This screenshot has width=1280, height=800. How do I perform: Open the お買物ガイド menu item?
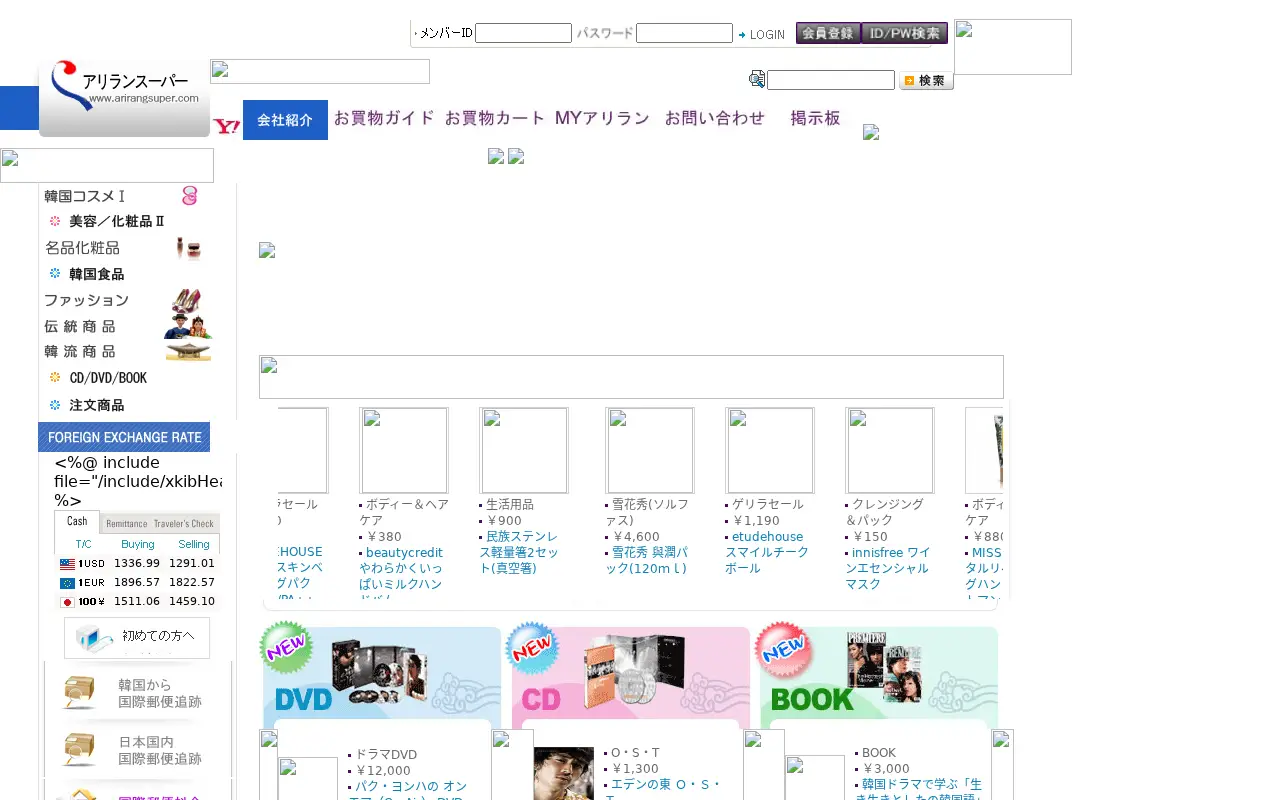pos(384,118)
